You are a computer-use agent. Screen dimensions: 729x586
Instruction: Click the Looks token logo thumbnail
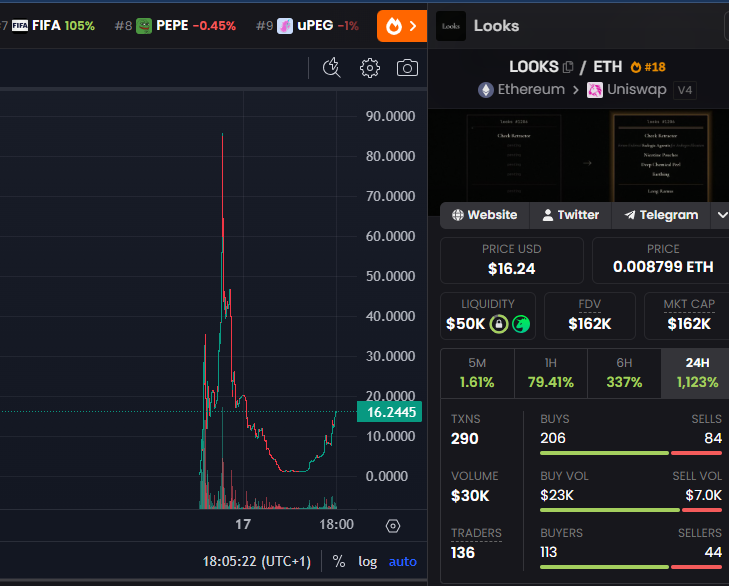coord(451,26)
